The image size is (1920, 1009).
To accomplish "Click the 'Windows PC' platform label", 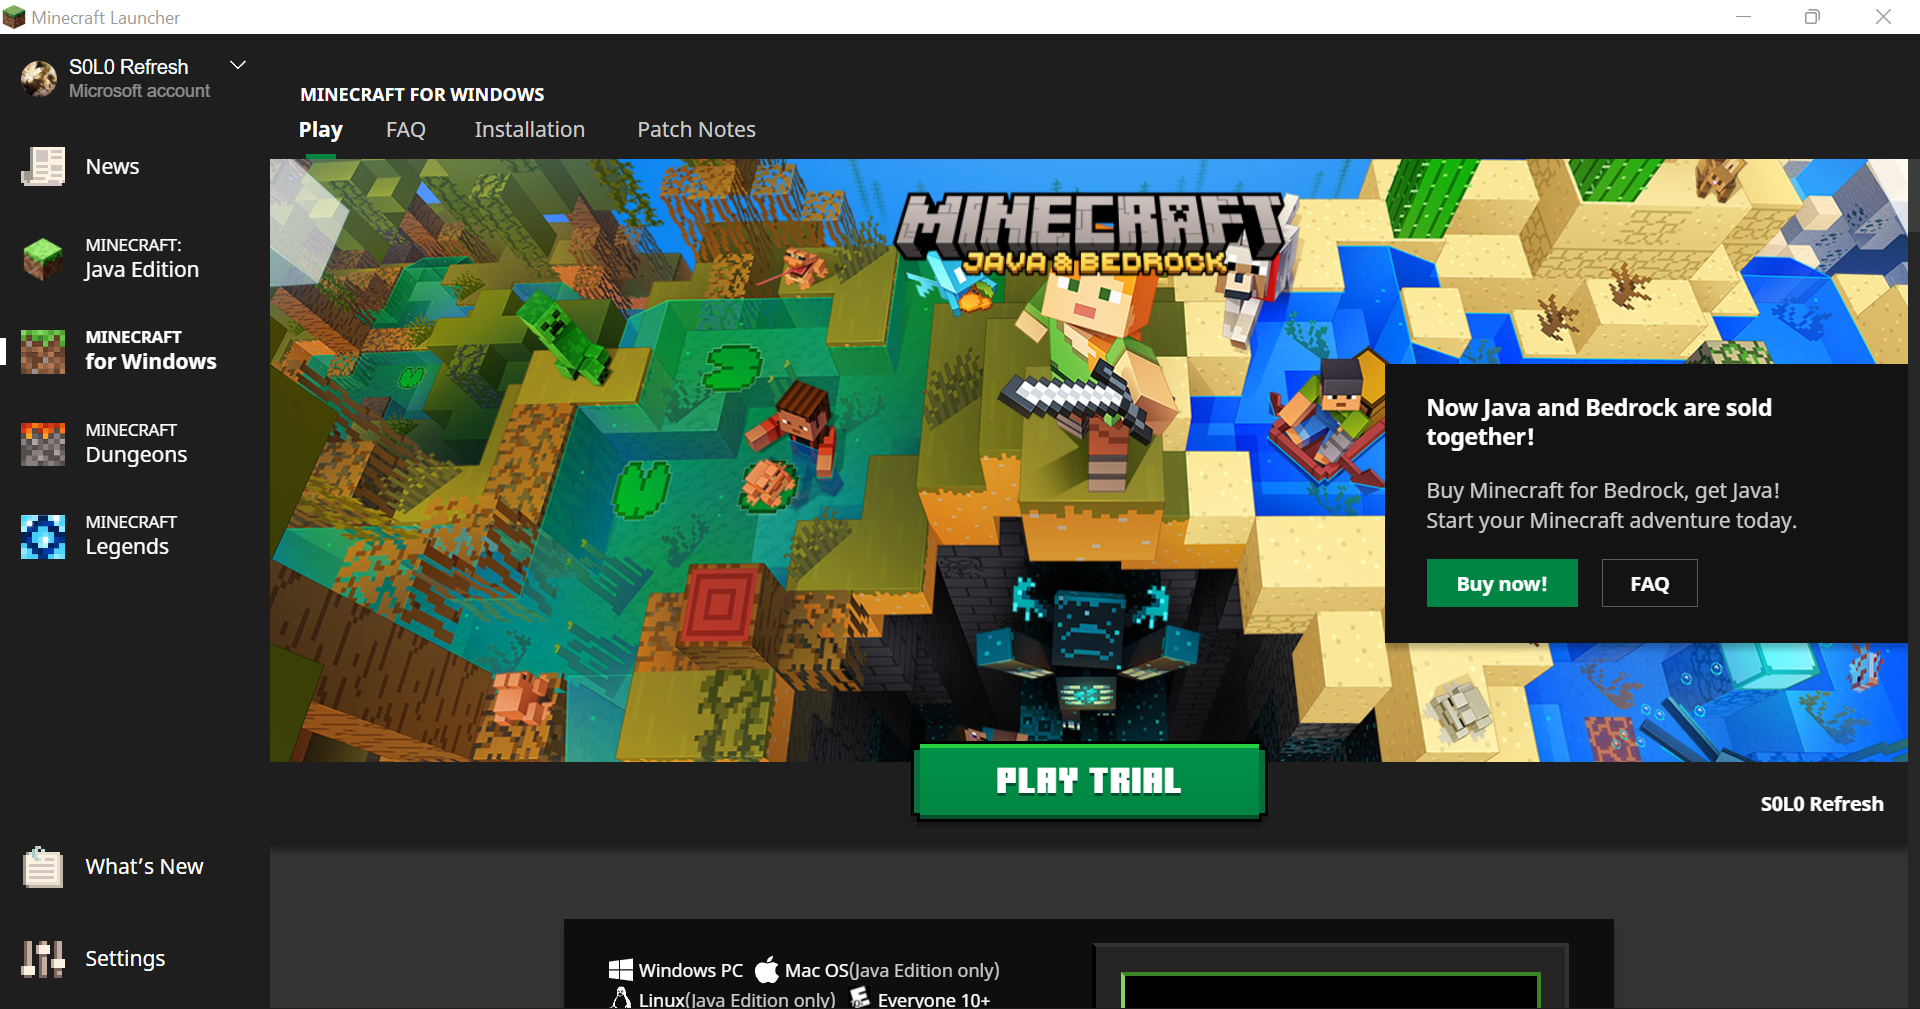I will [x=691, y=970].
